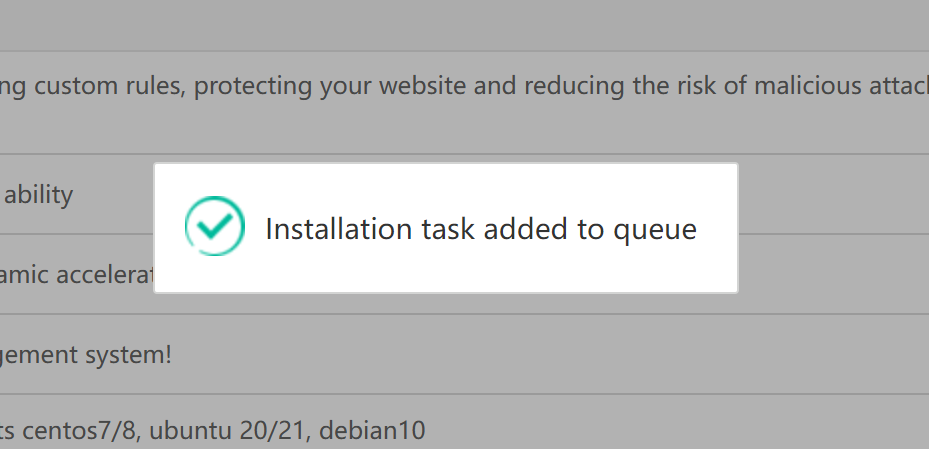
Task: Click the dimmed area right of the toast
Action: pos(833,228)
